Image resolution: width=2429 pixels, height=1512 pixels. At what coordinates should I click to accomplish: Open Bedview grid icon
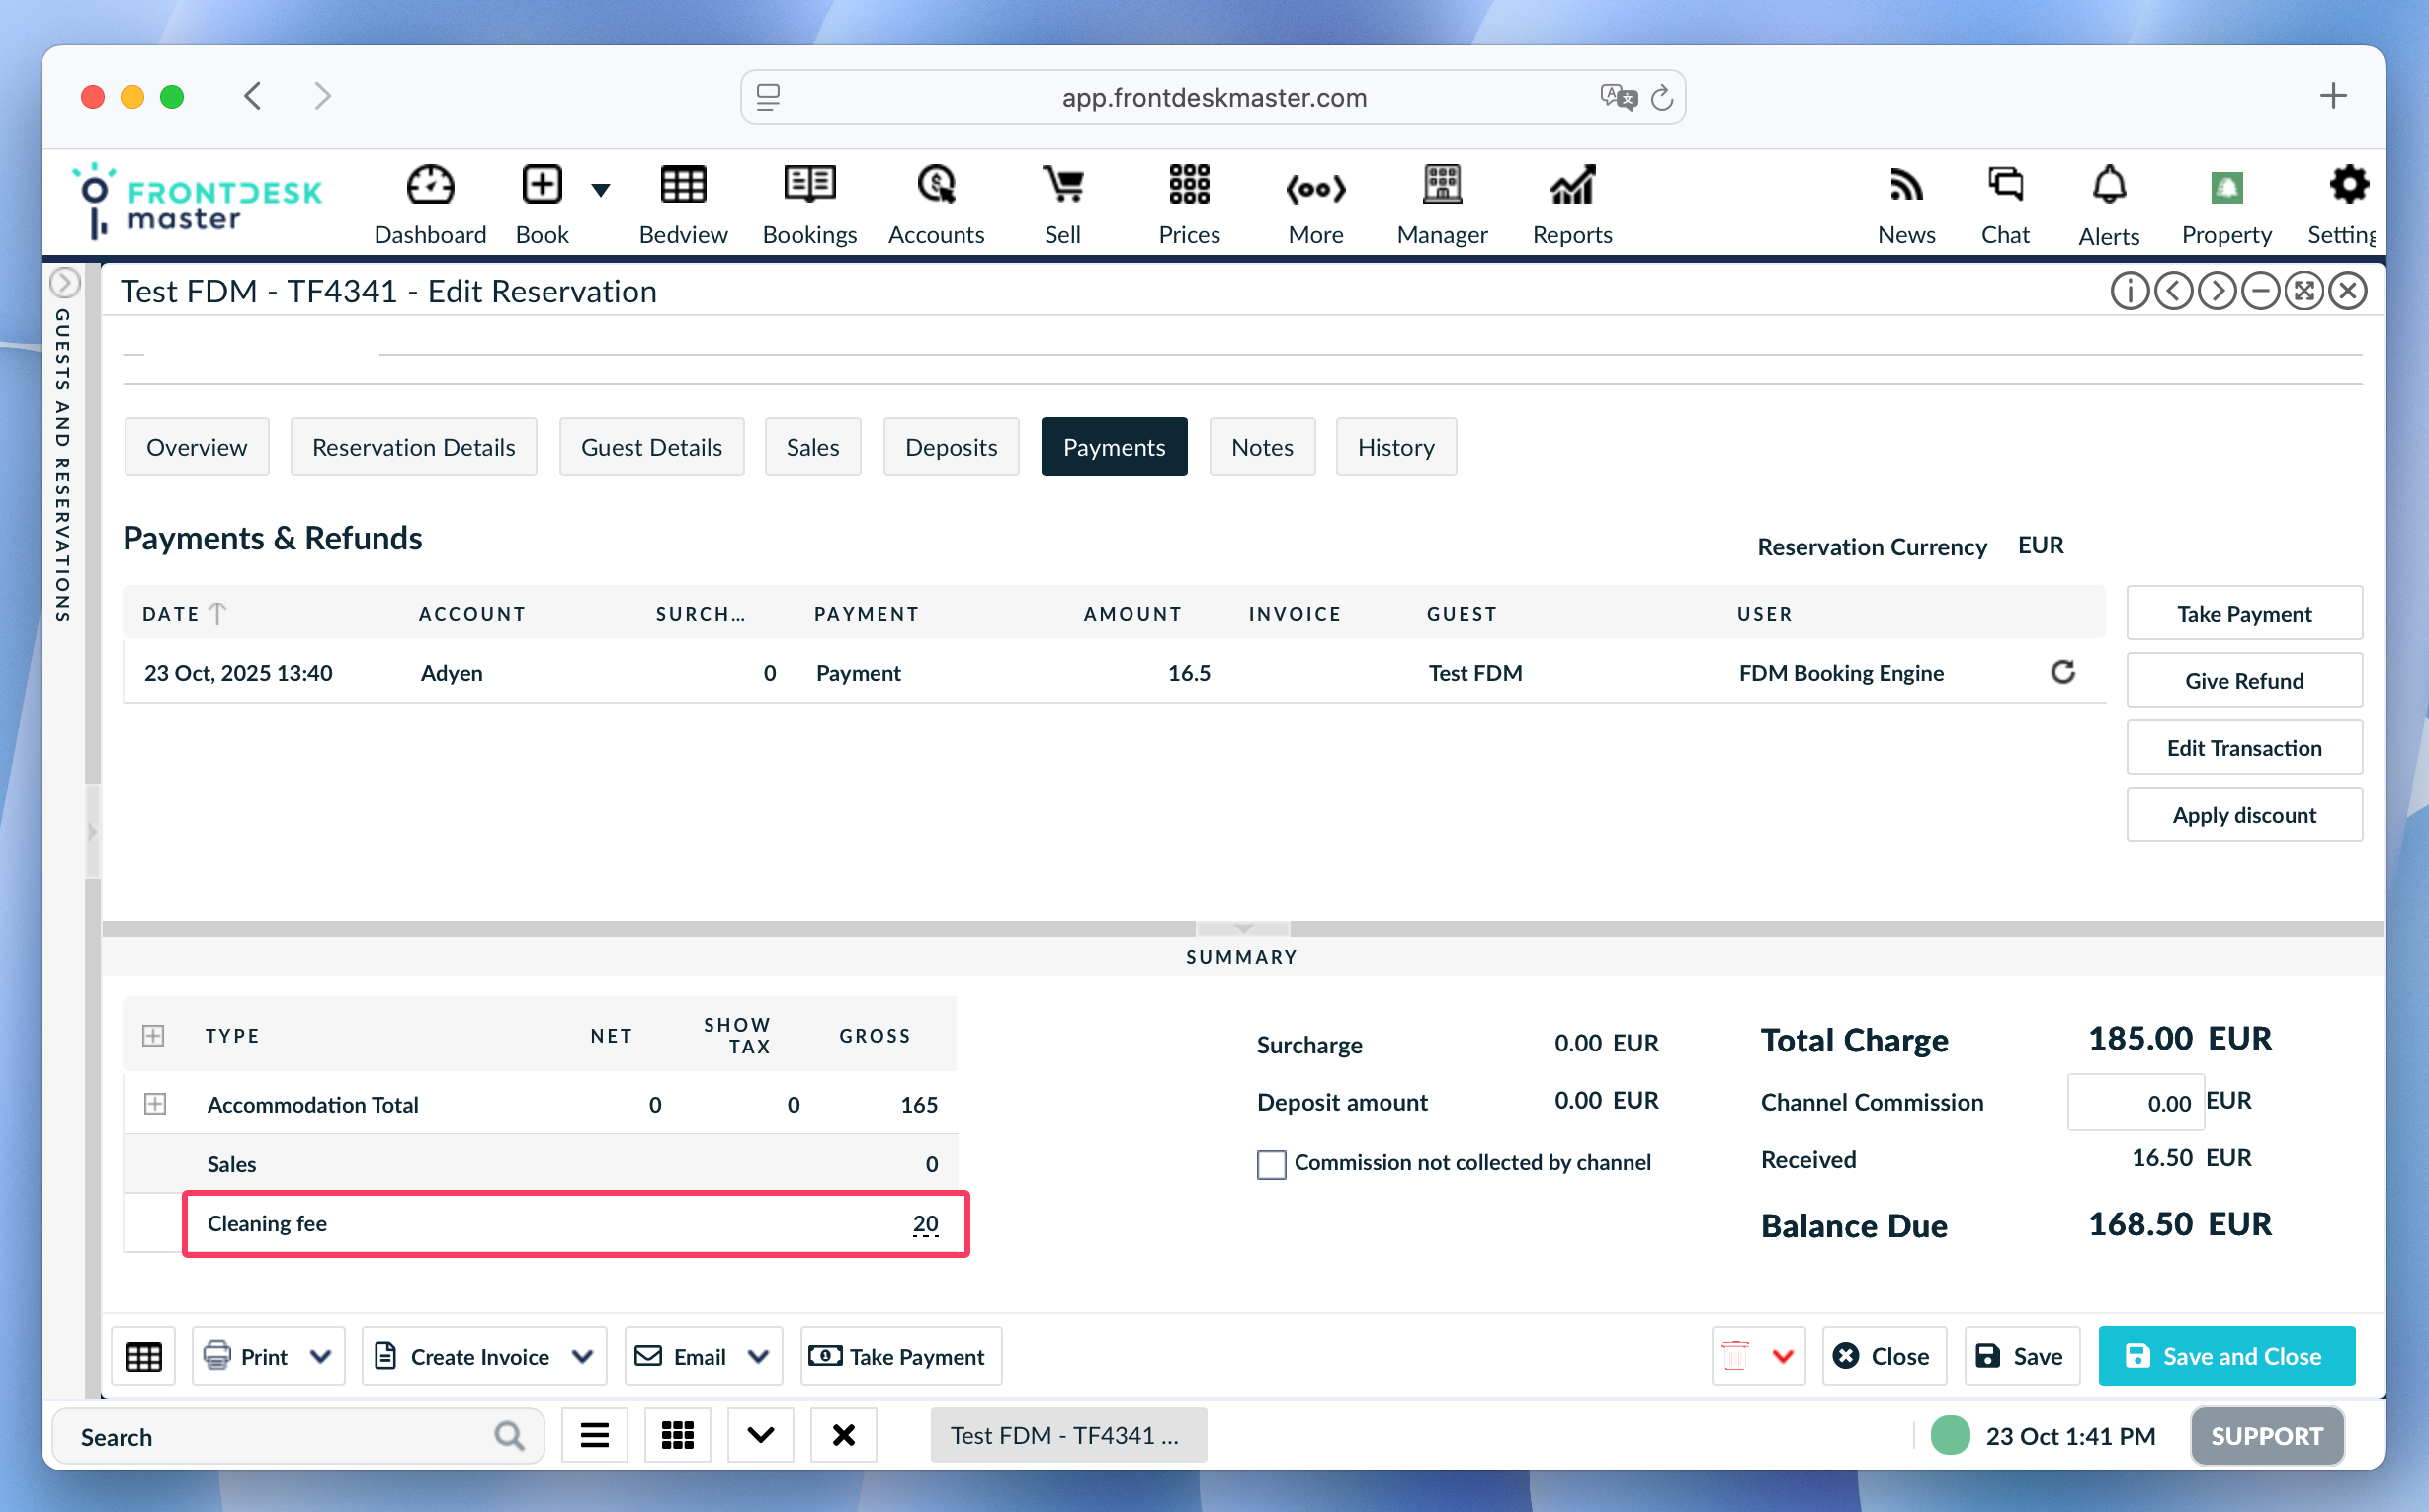click(x=683, y=185)
